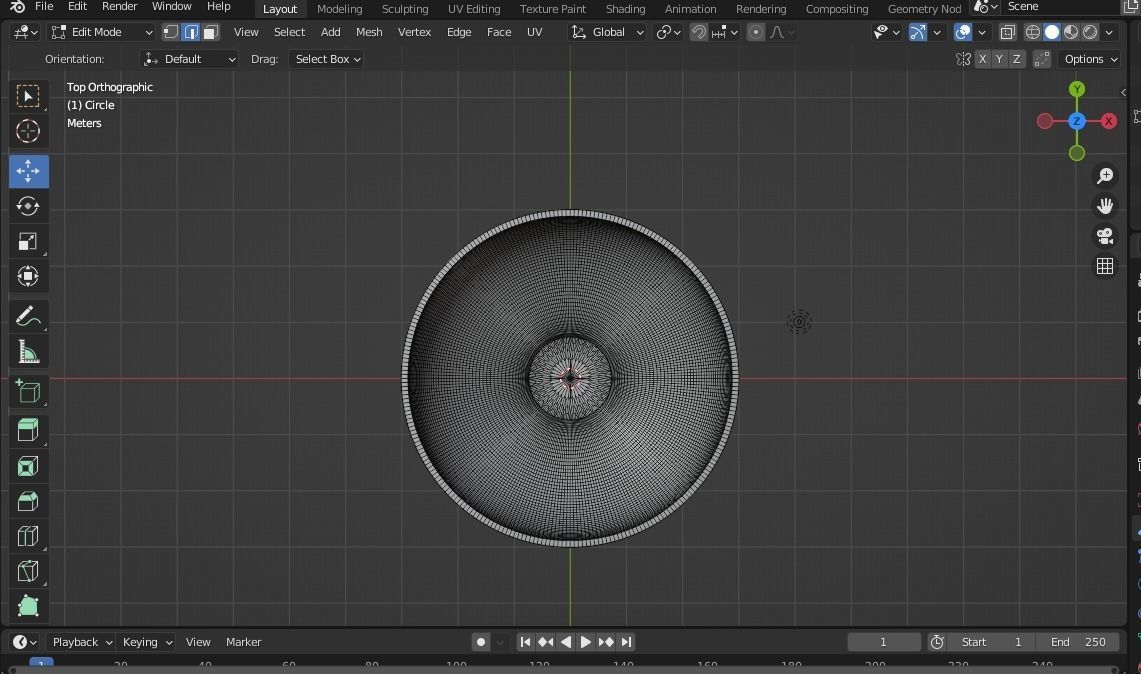Screen dimensions: 1141x674
Task: Open the Render menu
Action: pos(119,7)
